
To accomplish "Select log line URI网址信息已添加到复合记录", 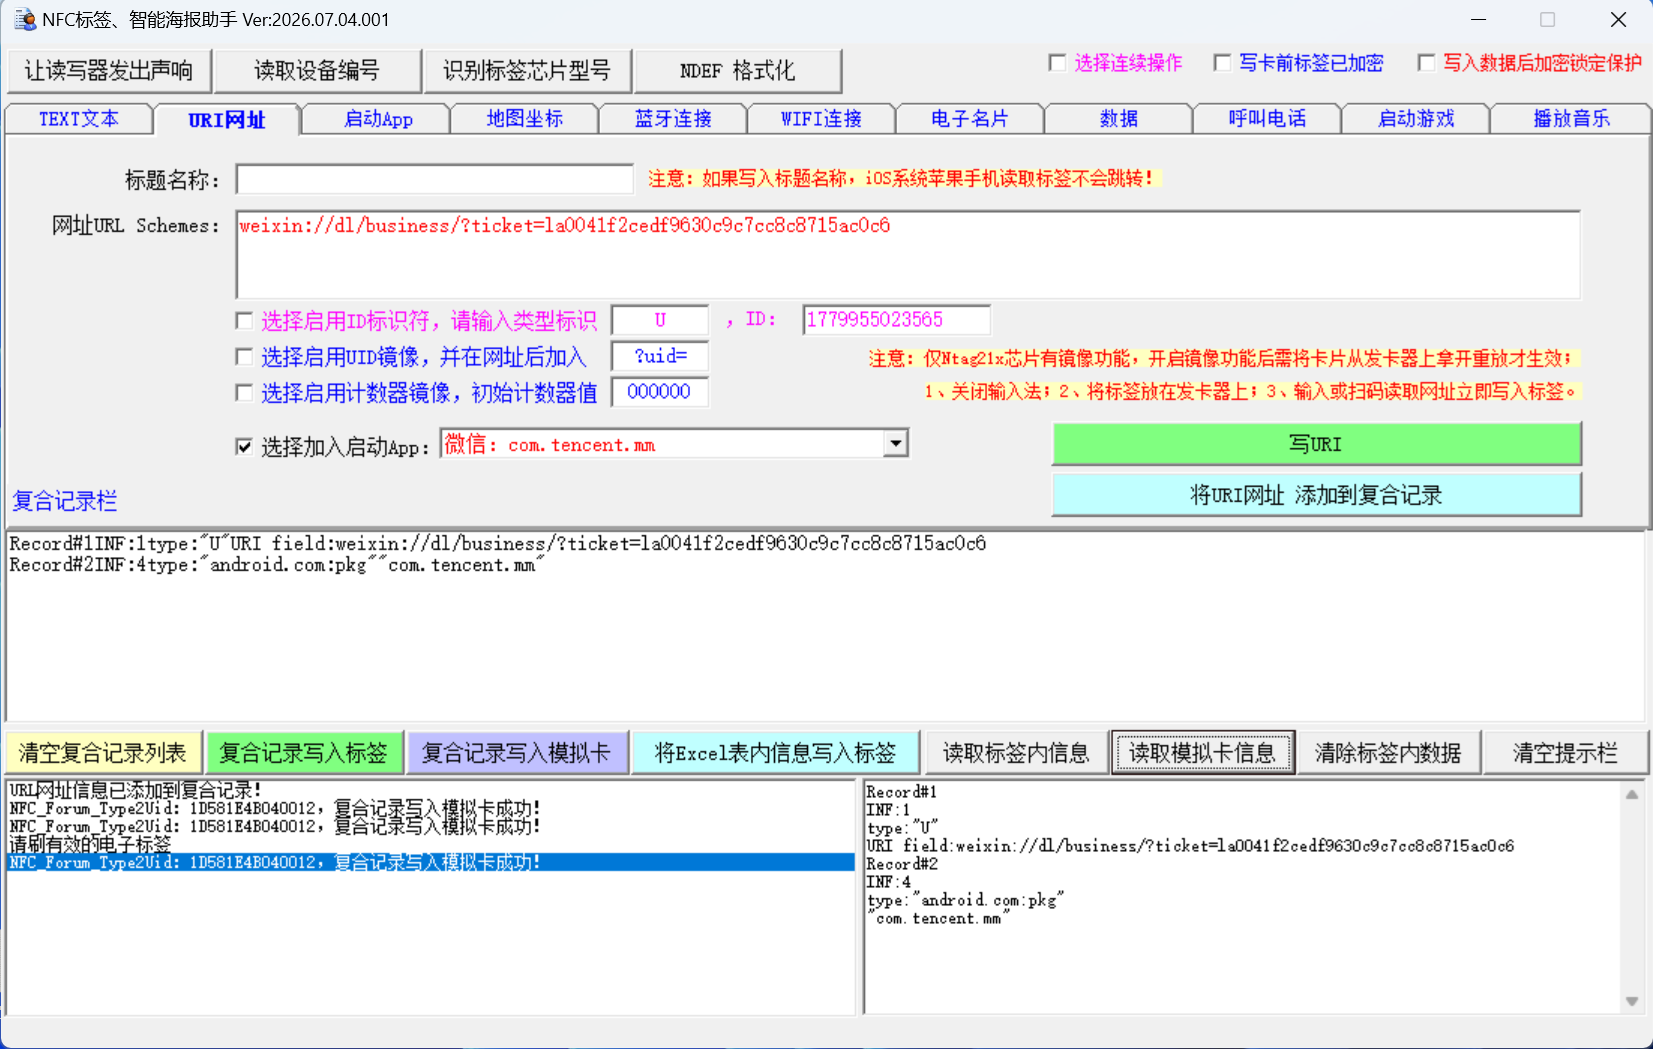I will [x=135, y=790].
